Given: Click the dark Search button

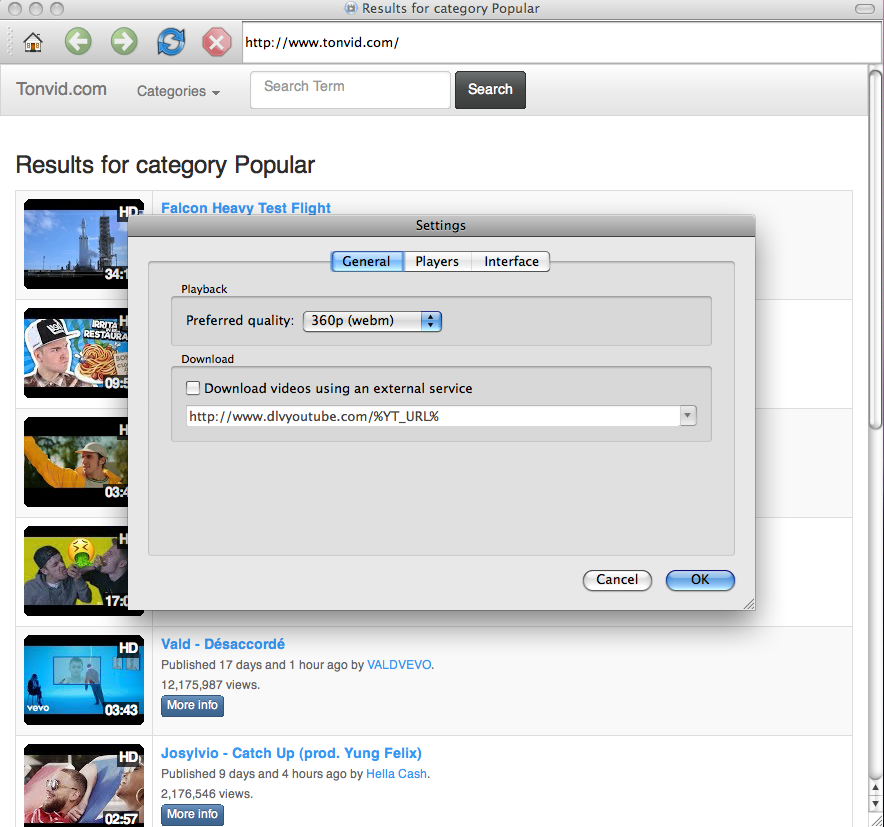Looking at the screenshot, I should [x=490, y=90].
